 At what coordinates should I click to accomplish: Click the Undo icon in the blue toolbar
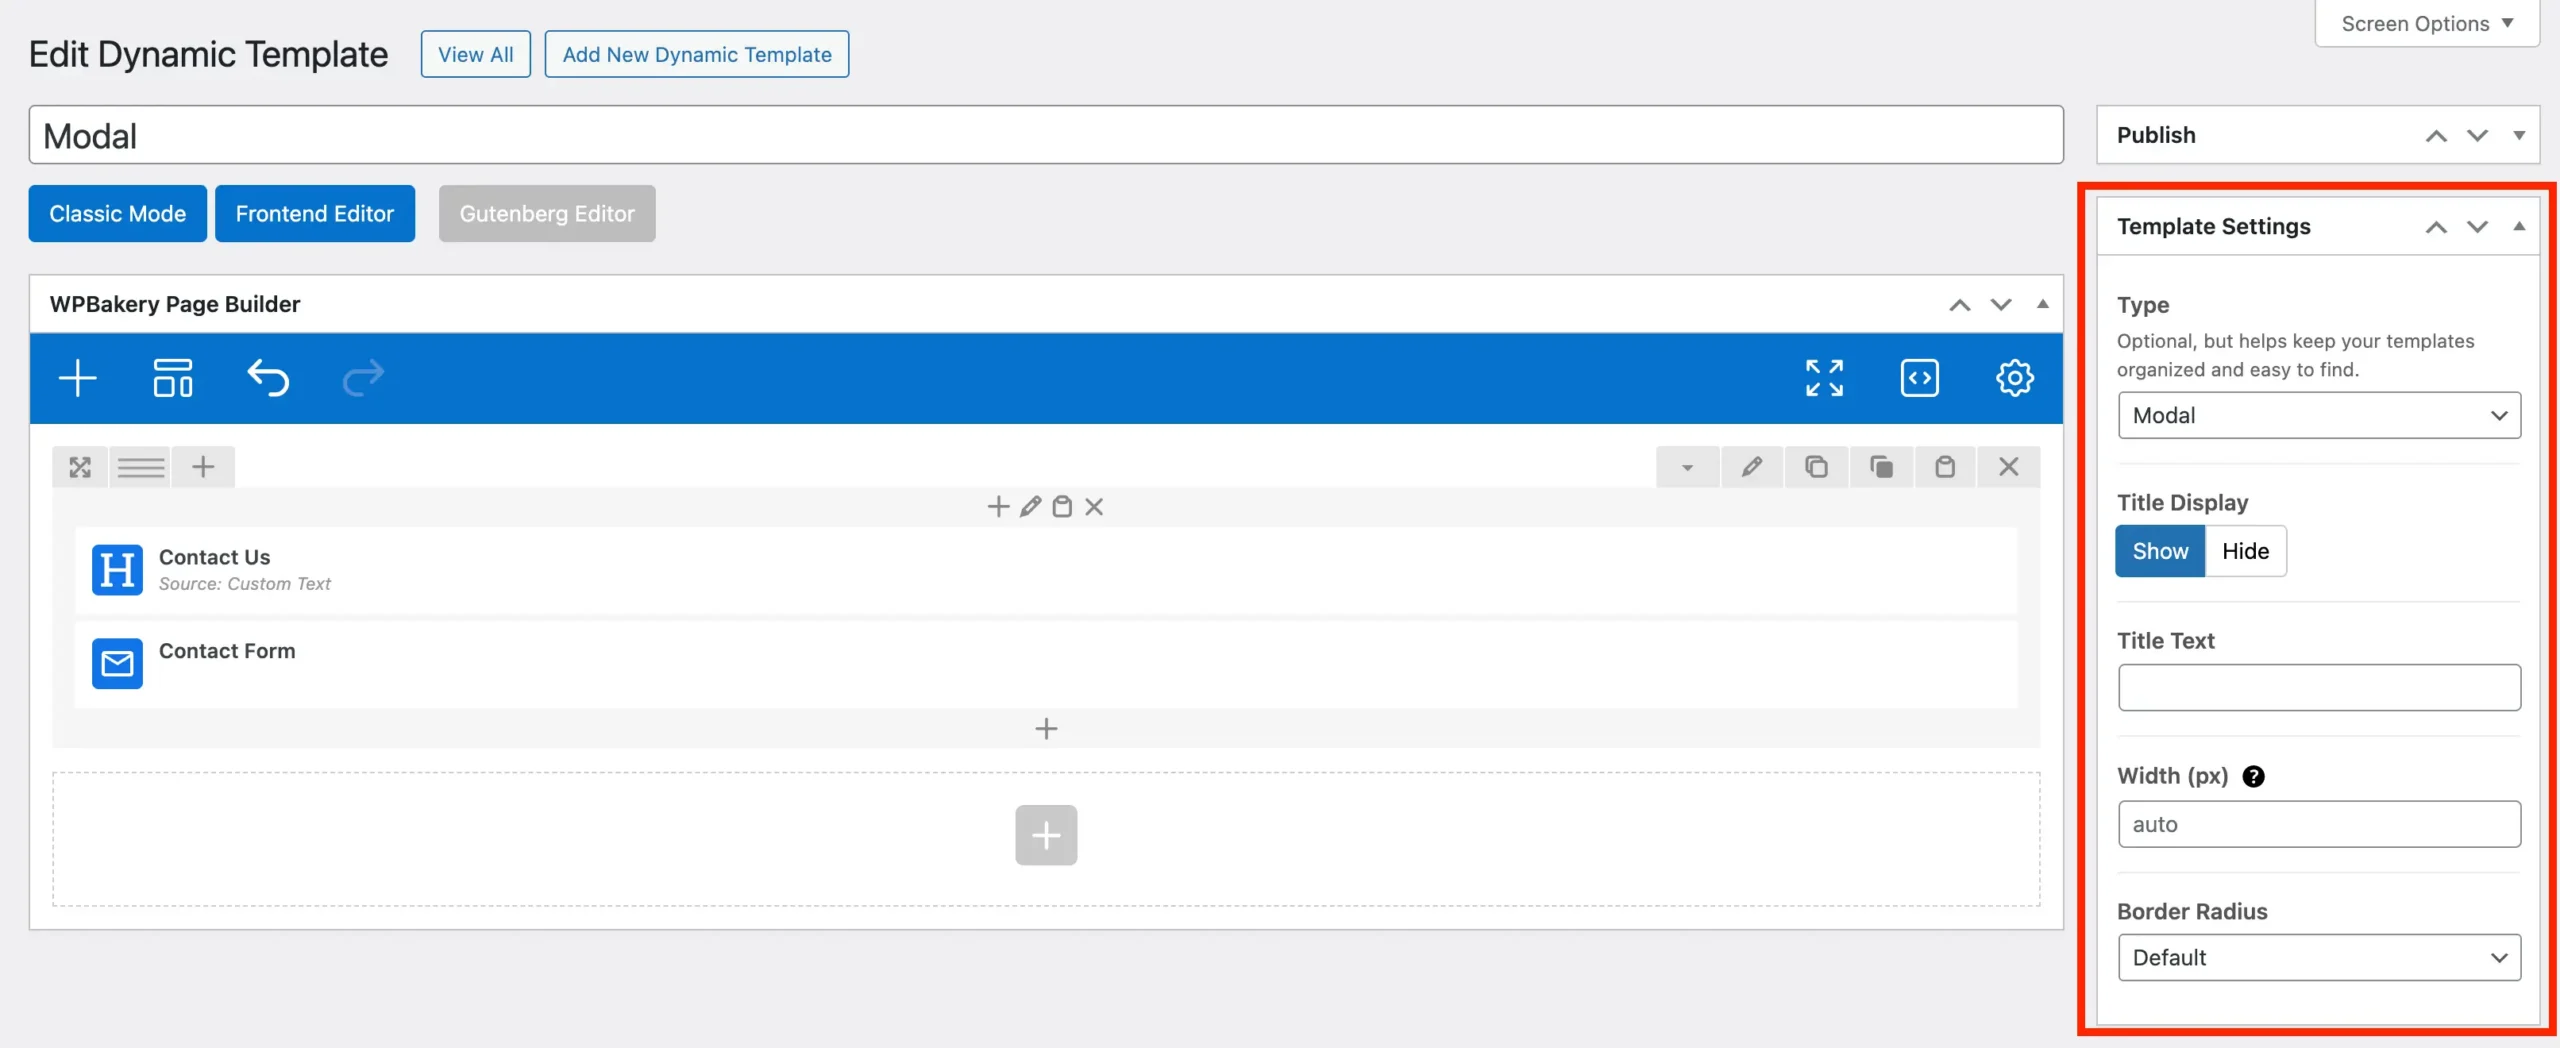click(267, 378)
